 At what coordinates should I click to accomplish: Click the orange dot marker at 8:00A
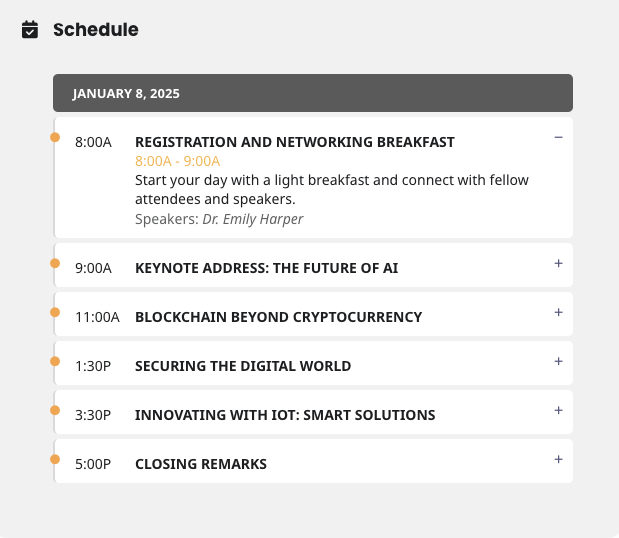55,137
